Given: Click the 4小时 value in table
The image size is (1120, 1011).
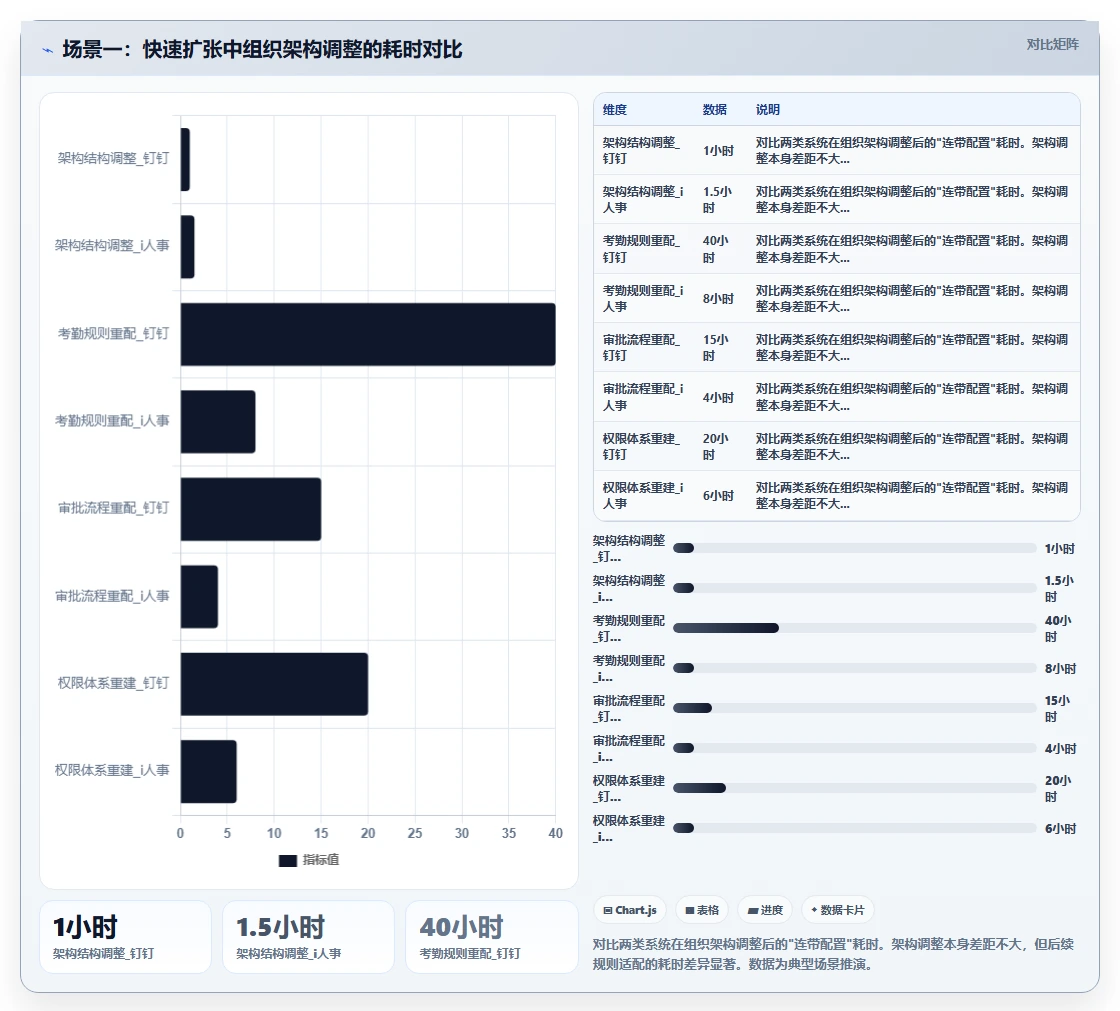Looking at the screenshot, I should (719, 397).
